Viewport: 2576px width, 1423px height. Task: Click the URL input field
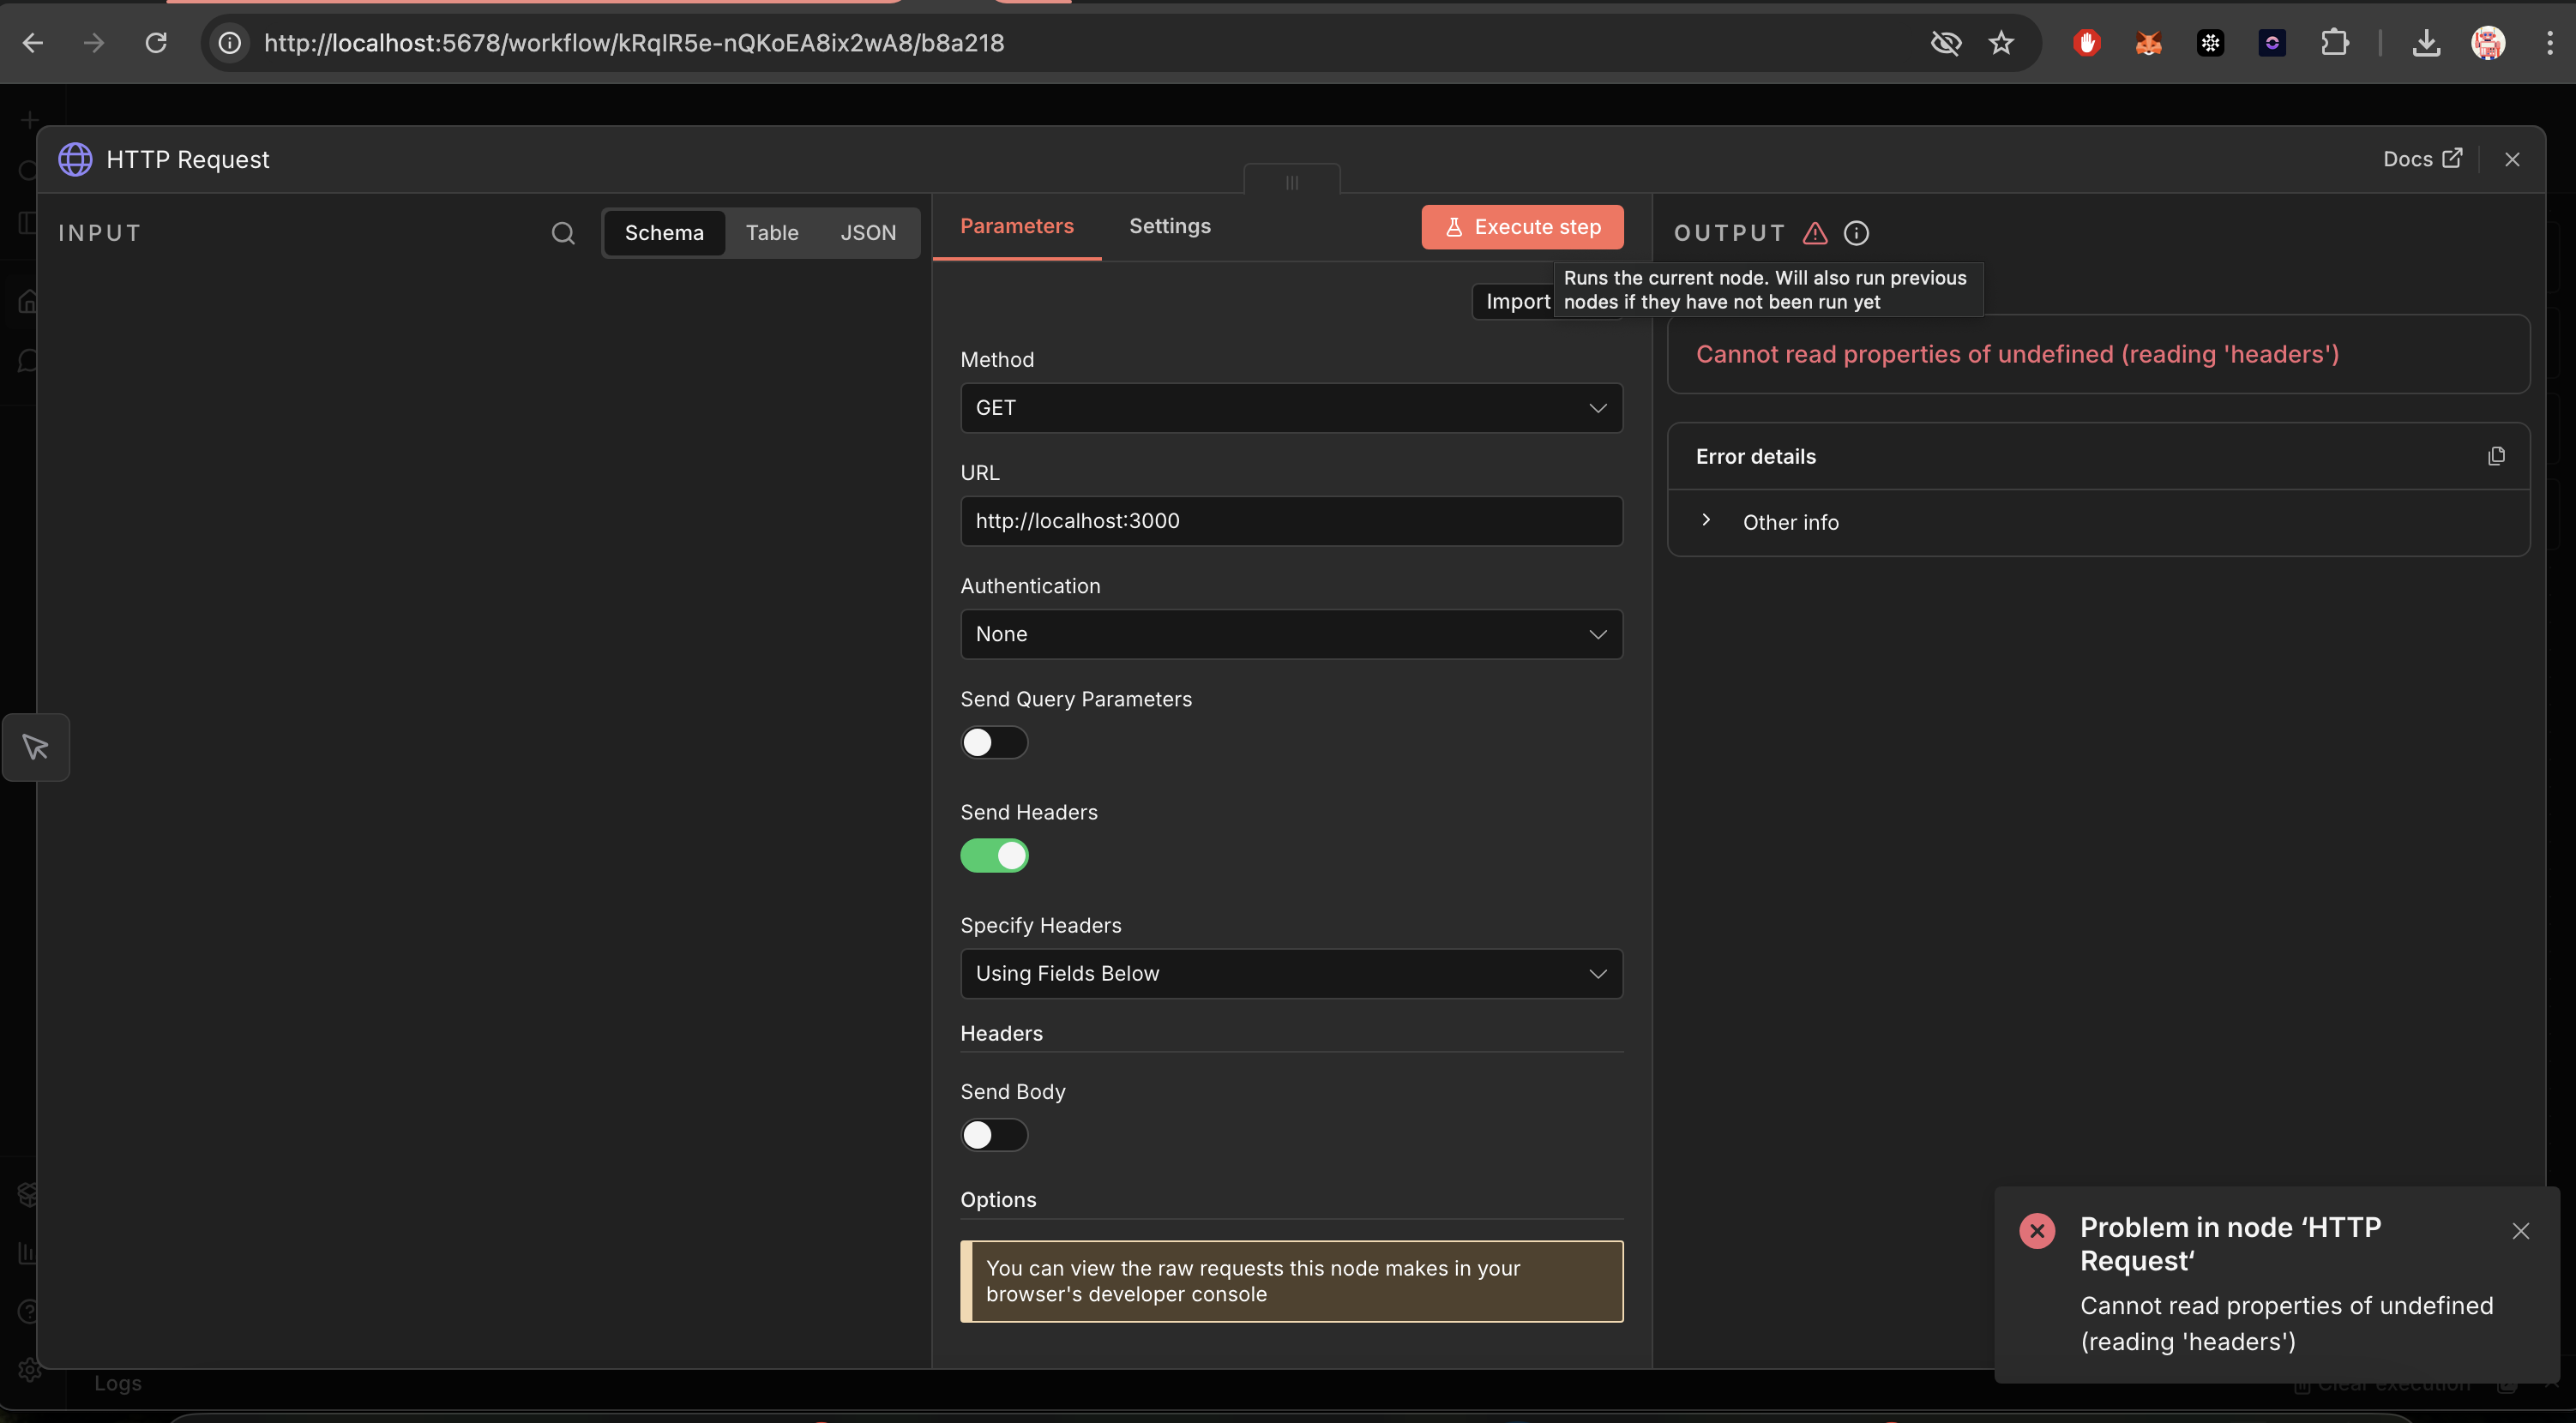(1290, 521)
